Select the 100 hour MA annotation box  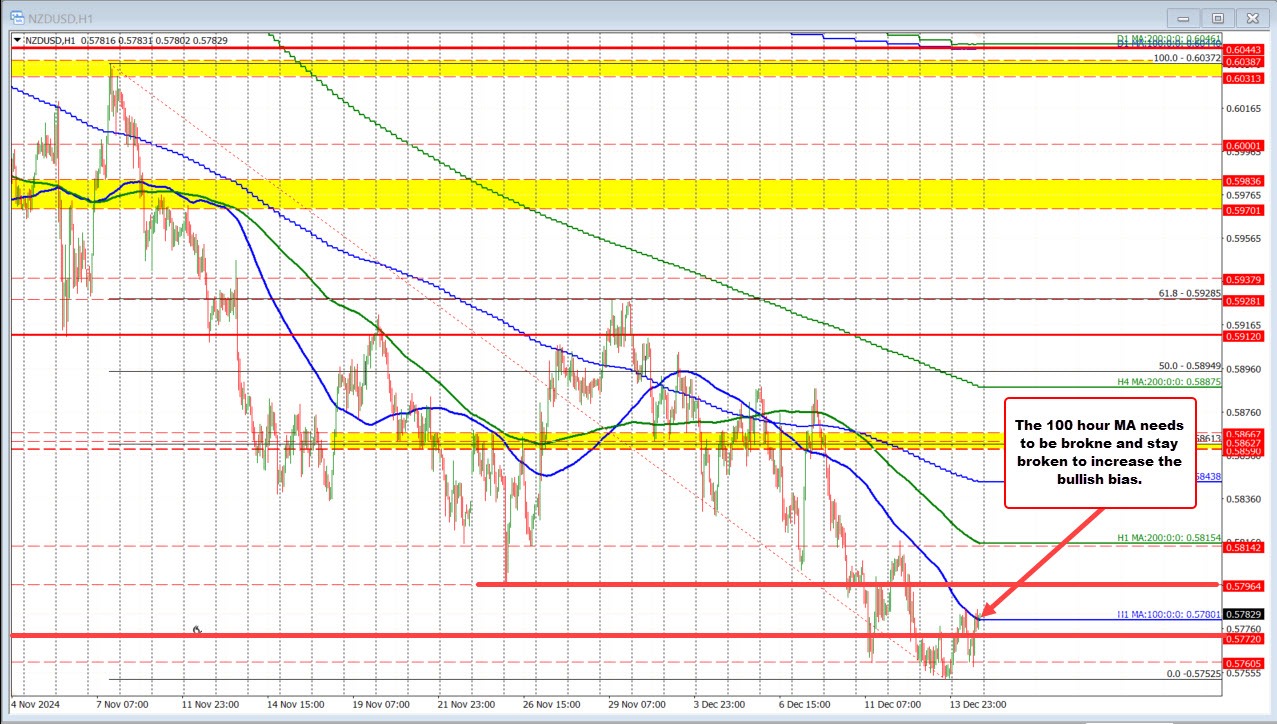[1099, 453]
